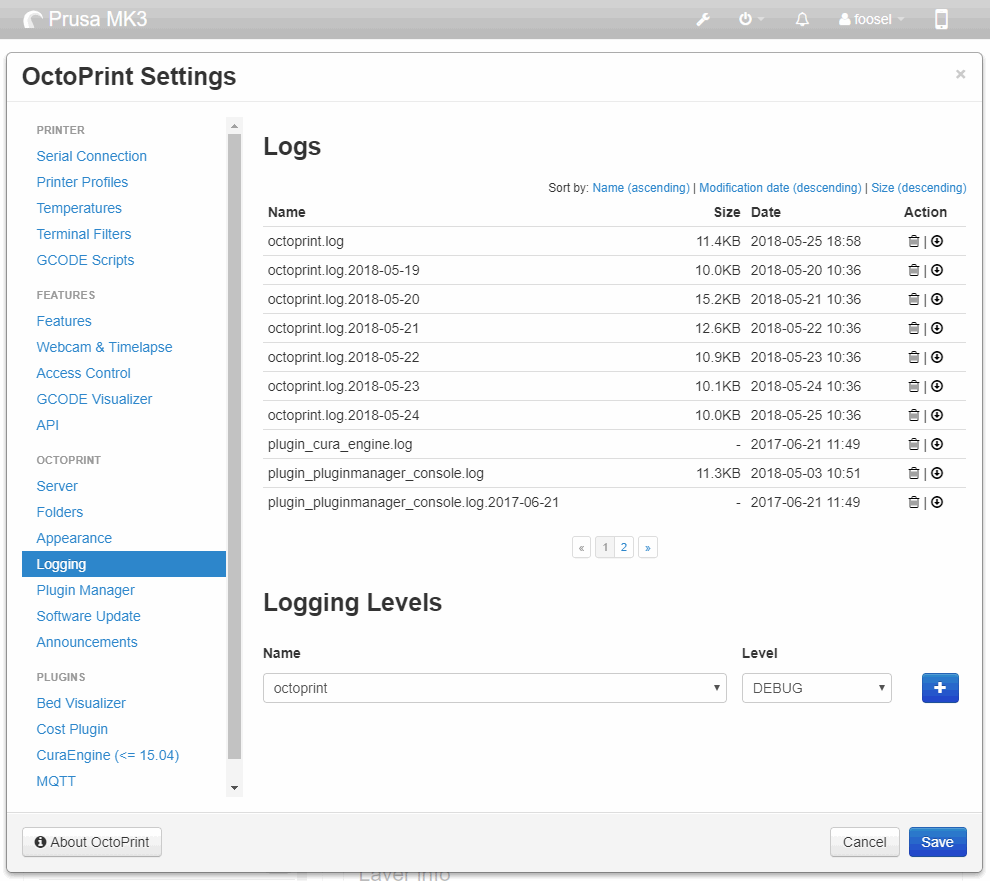This screenshot has height=881, width=990.
Task: Open the system power menu icon
Action: 751,20
